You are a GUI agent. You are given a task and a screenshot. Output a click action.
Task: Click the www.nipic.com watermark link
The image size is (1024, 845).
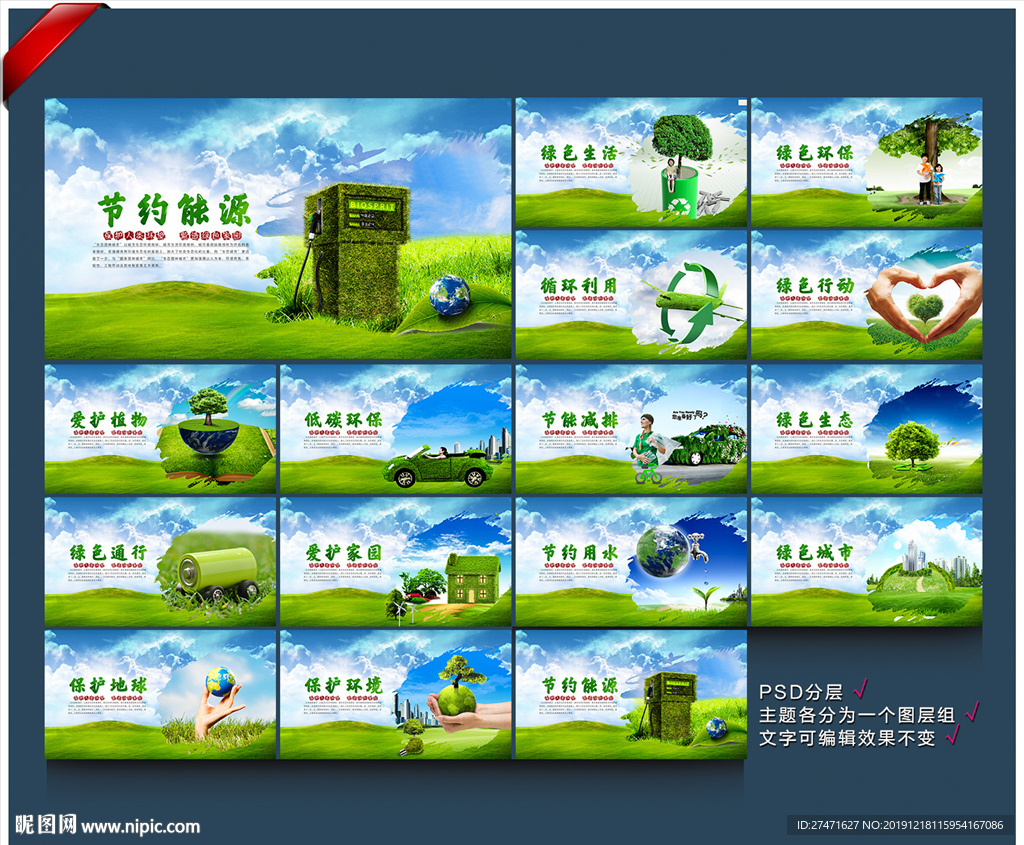(x=140, y=827)
